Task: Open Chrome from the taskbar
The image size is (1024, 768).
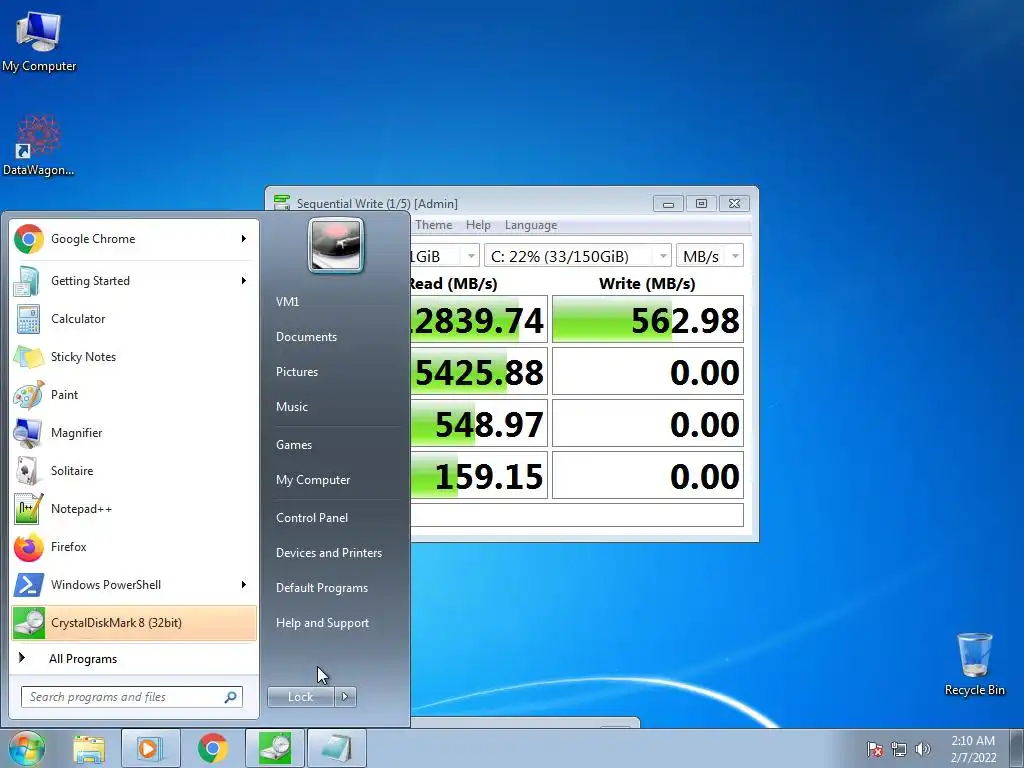Action: point(212,748)
